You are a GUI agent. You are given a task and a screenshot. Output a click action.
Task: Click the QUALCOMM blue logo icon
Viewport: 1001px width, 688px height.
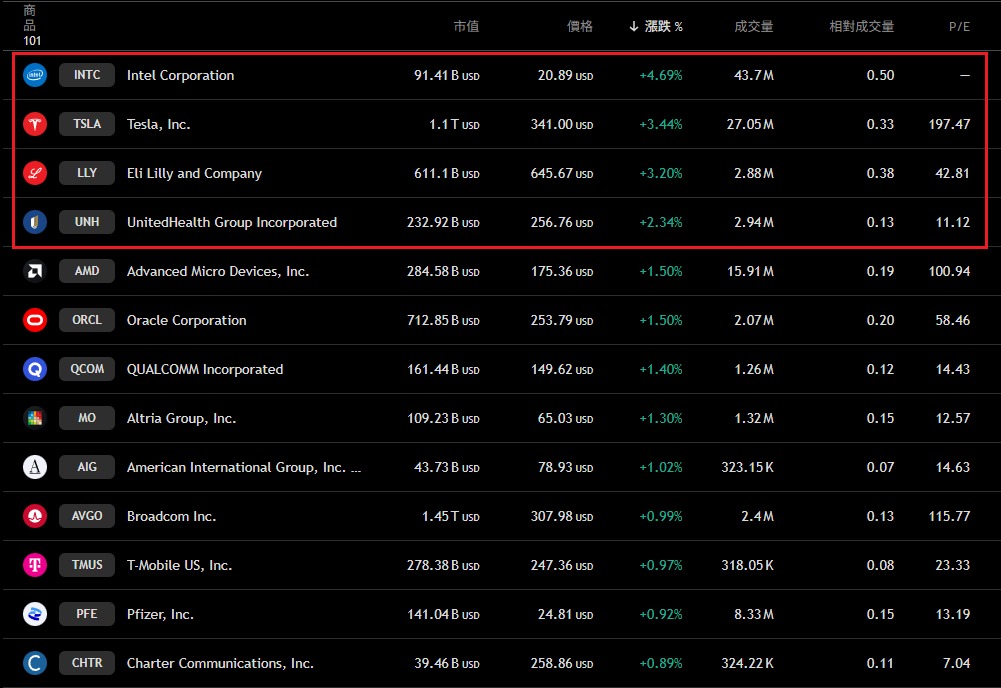coord(35,369)
